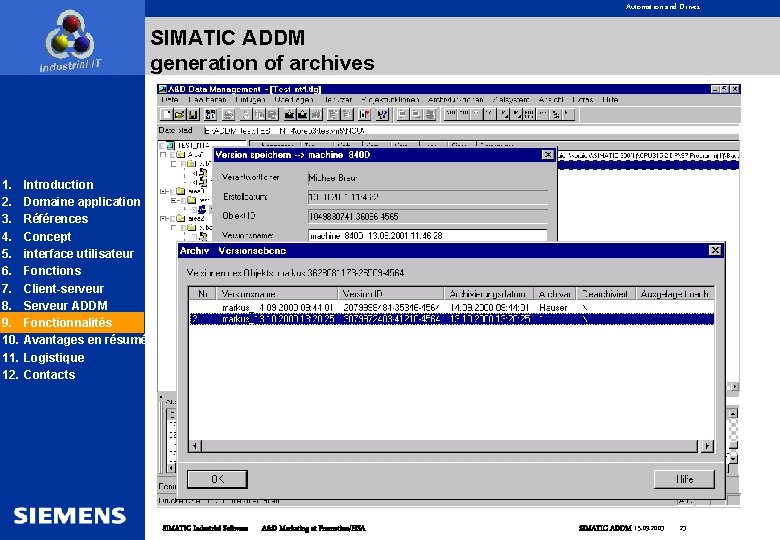Click main window's lower-right scroll up arrow
Image resolution: width=780 pixels, height=540 pixels.
click(x=733, y=414)
